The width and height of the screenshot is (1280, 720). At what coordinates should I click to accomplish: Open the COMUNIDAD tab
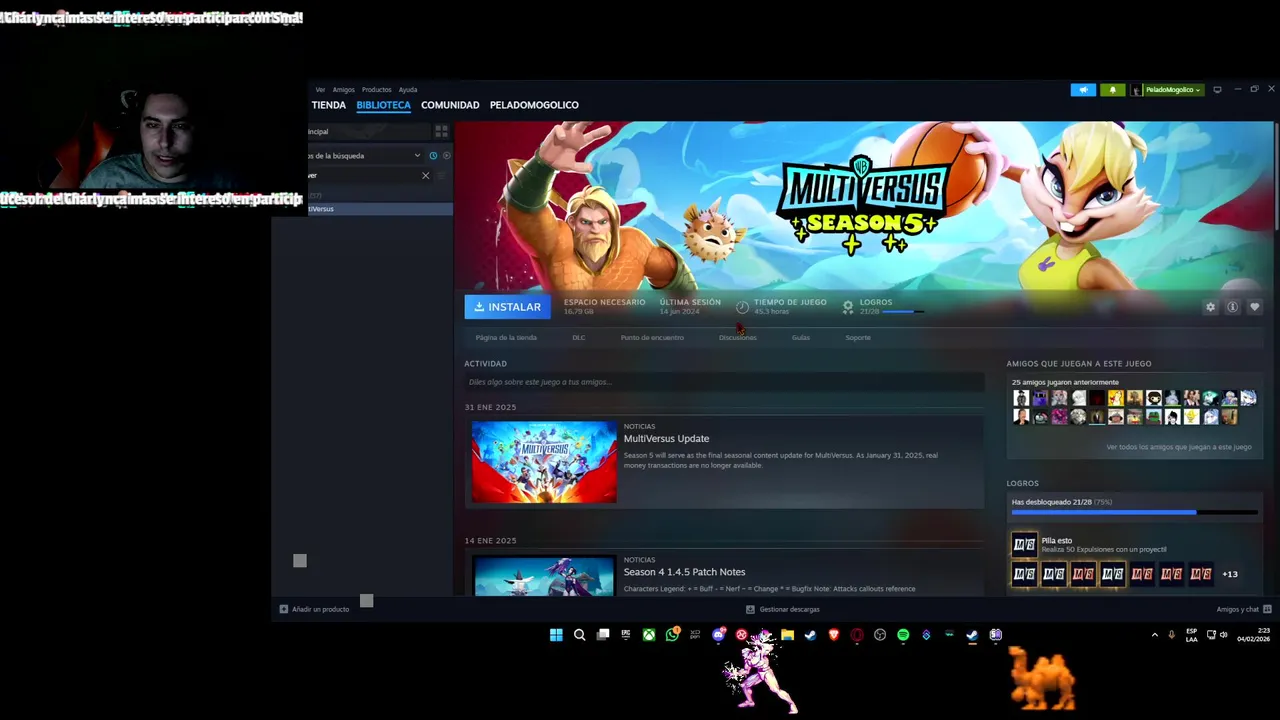pyautogui.click(x=450, y=105)
